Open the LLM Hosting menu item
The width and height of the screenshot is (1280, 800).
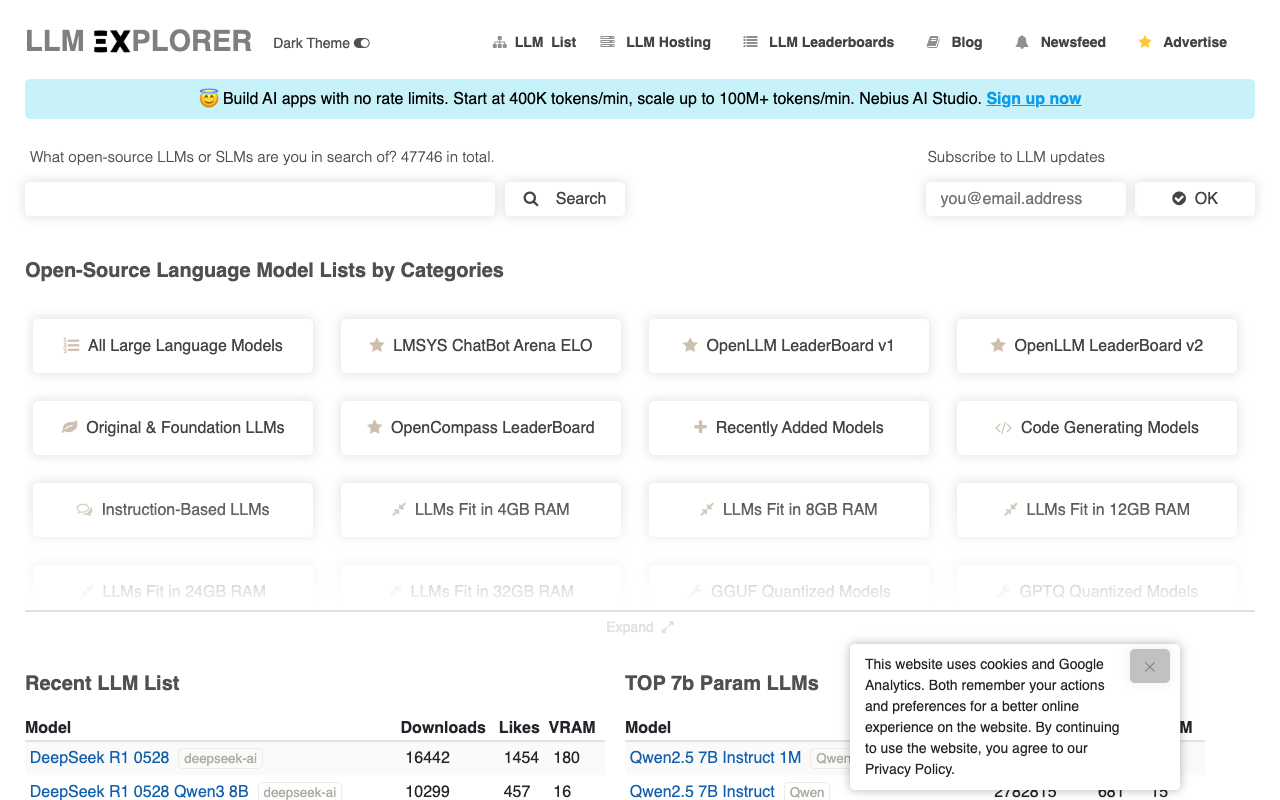click(x=655, y=42)
